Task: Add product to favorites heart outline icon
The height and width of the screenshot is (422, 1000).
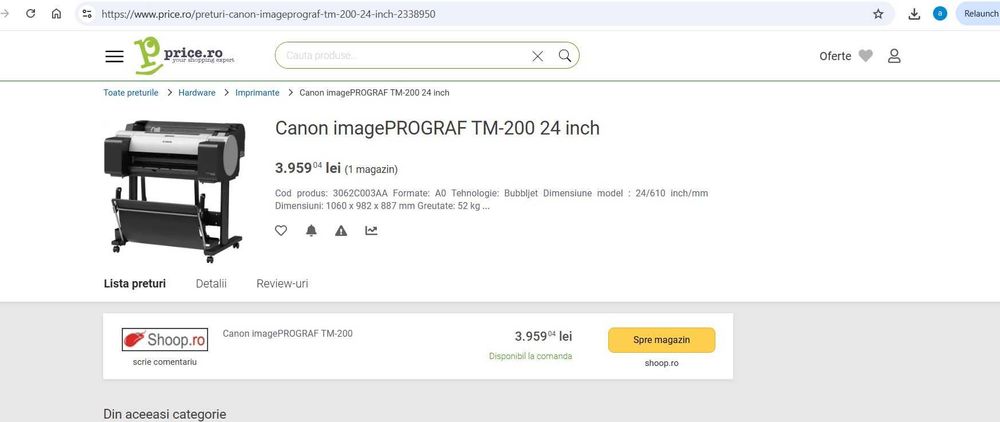Action: (x=281, y=231)
